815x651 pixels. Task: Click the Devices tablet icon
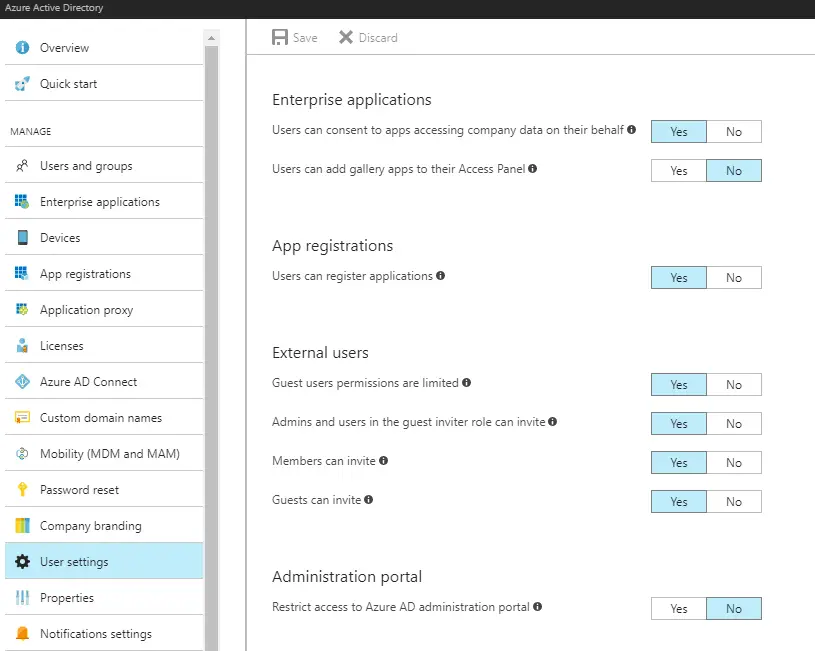point(22,238)
